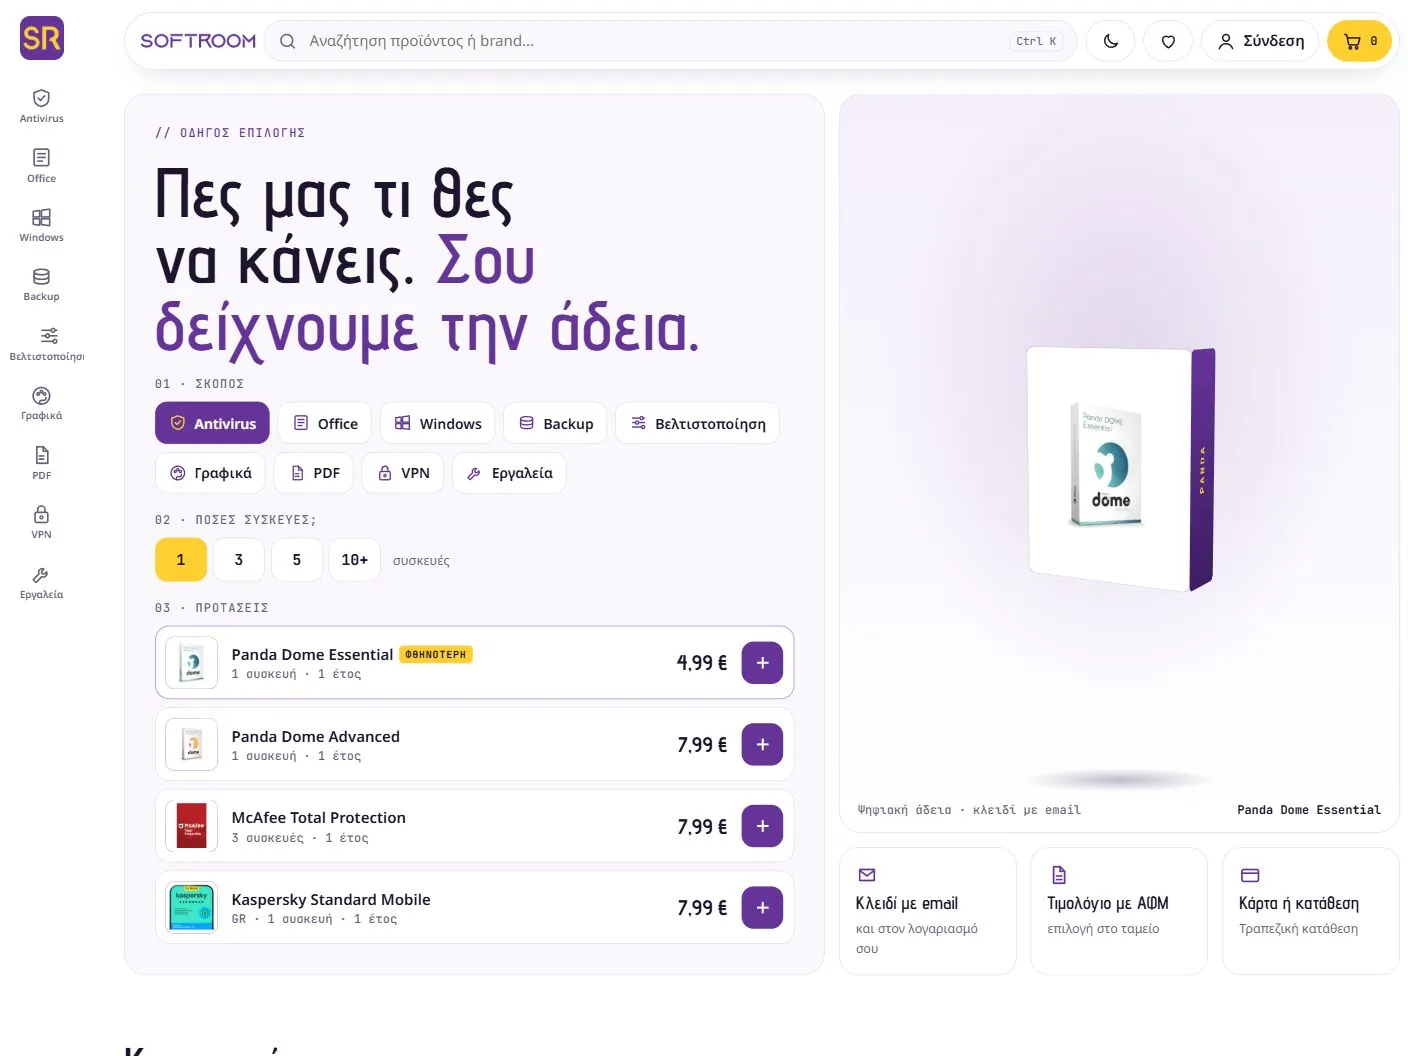Open PDF category in left sidebar
This screenshot has width=1408, height=1056.
[x=41, y=463]
